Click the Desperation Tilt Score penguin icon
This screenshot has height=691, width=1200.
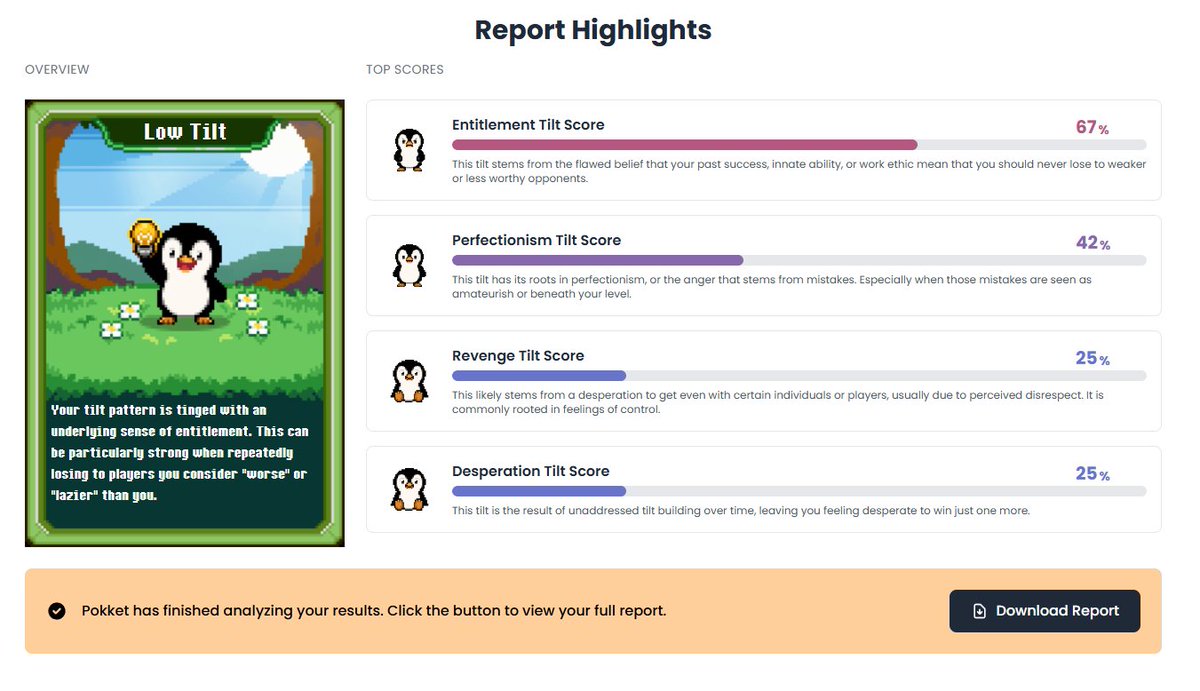pyautogui.click(x=409, y=489)
